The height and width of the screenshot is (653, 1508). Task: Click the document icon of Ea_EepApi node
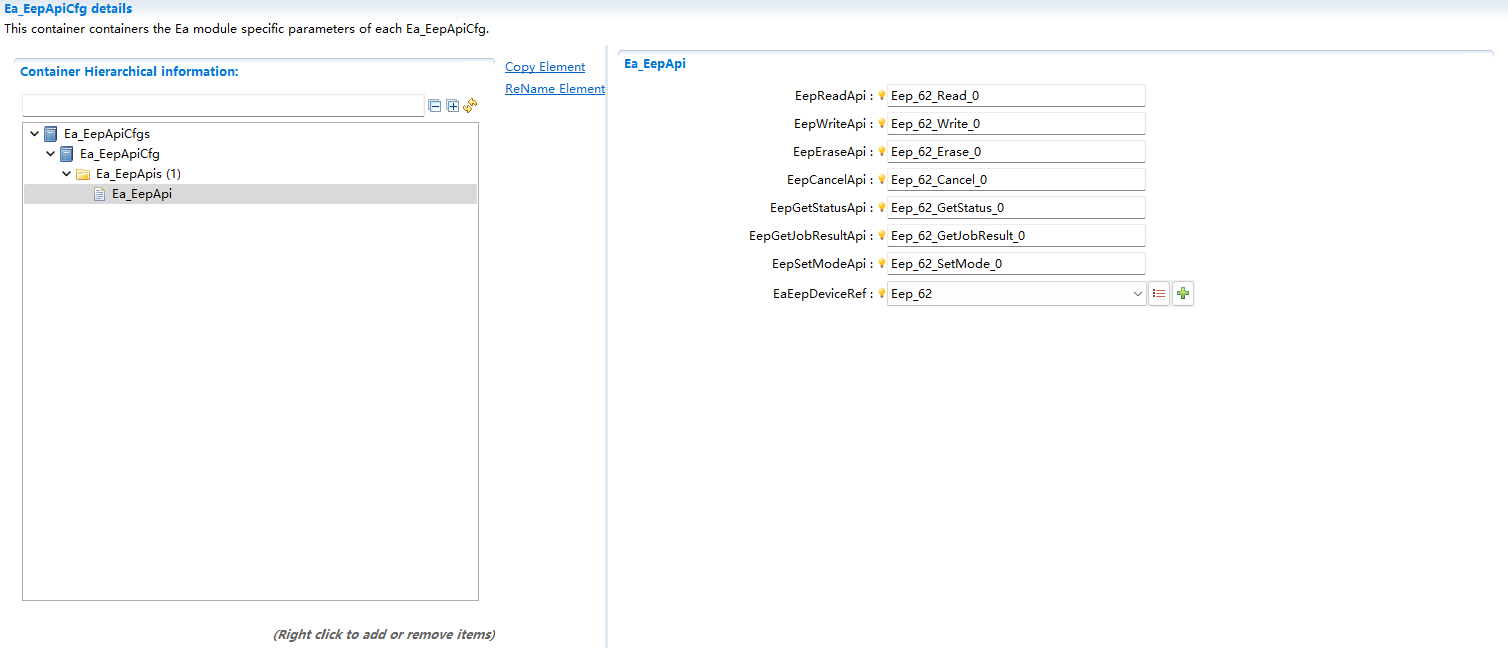pyautogui.click(x=97, y=193)
